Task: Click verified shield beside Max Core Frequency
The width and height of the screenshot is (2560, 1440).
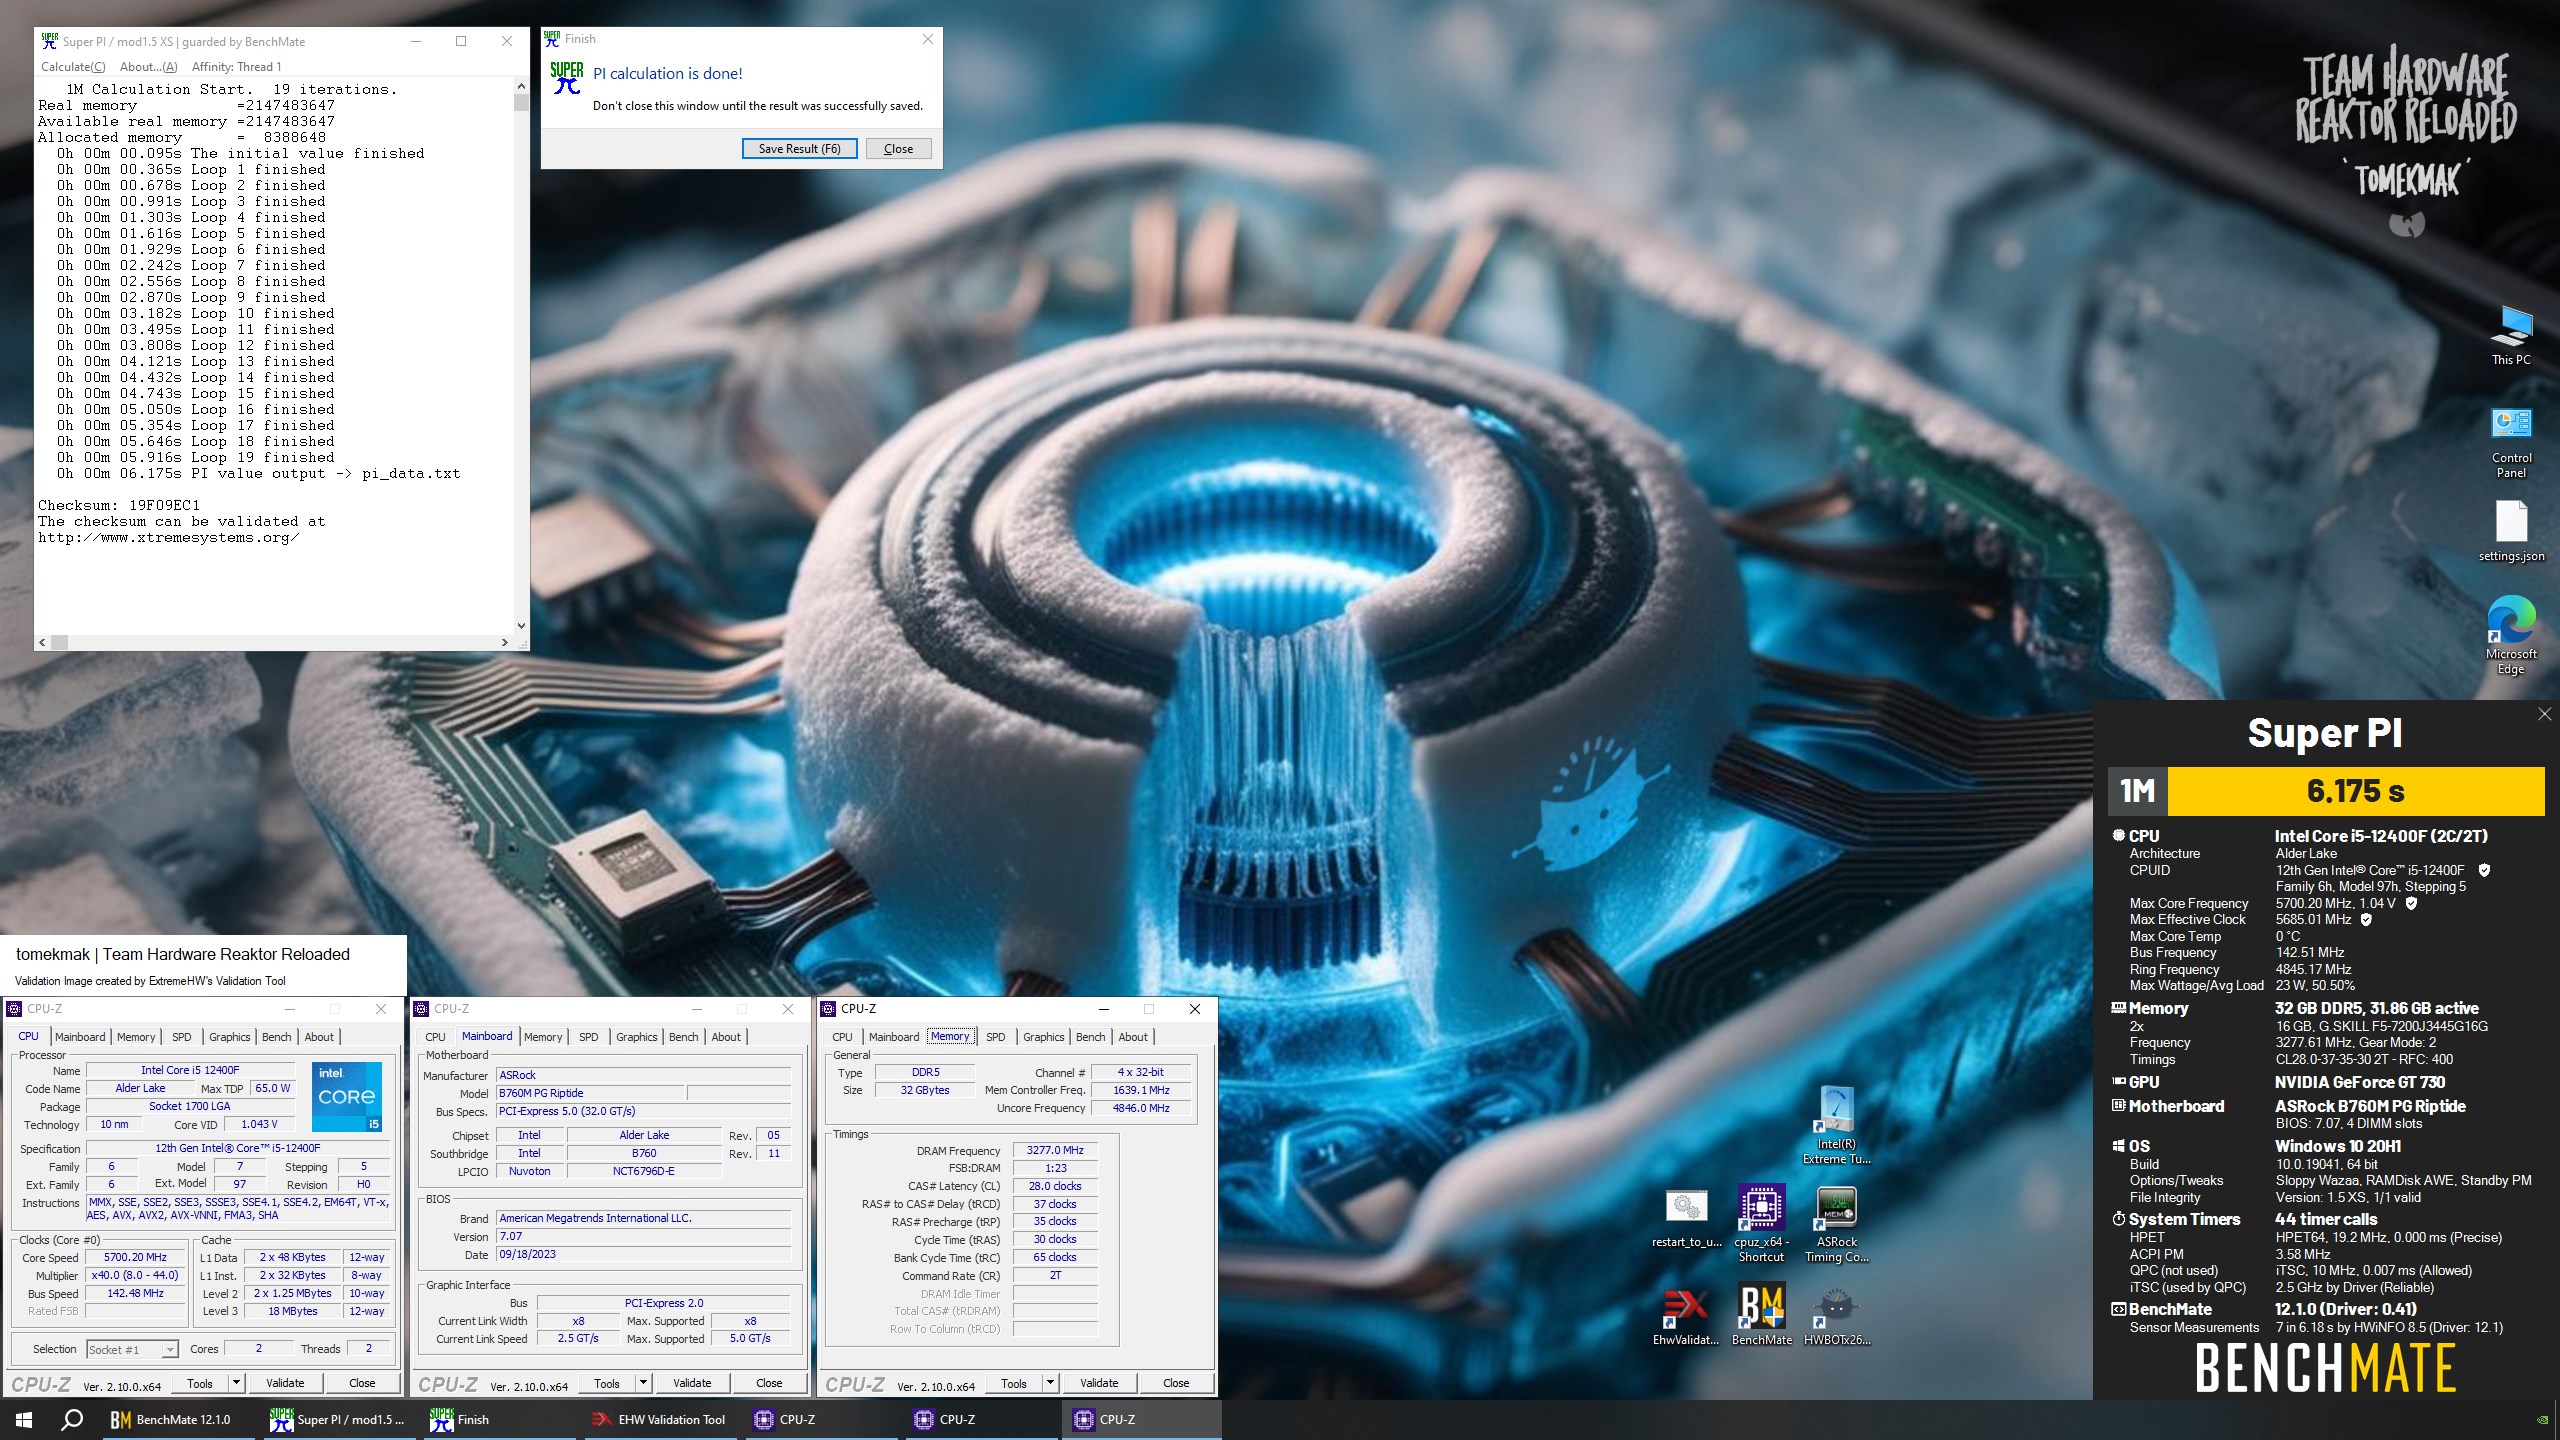Action: point(2411,903)
